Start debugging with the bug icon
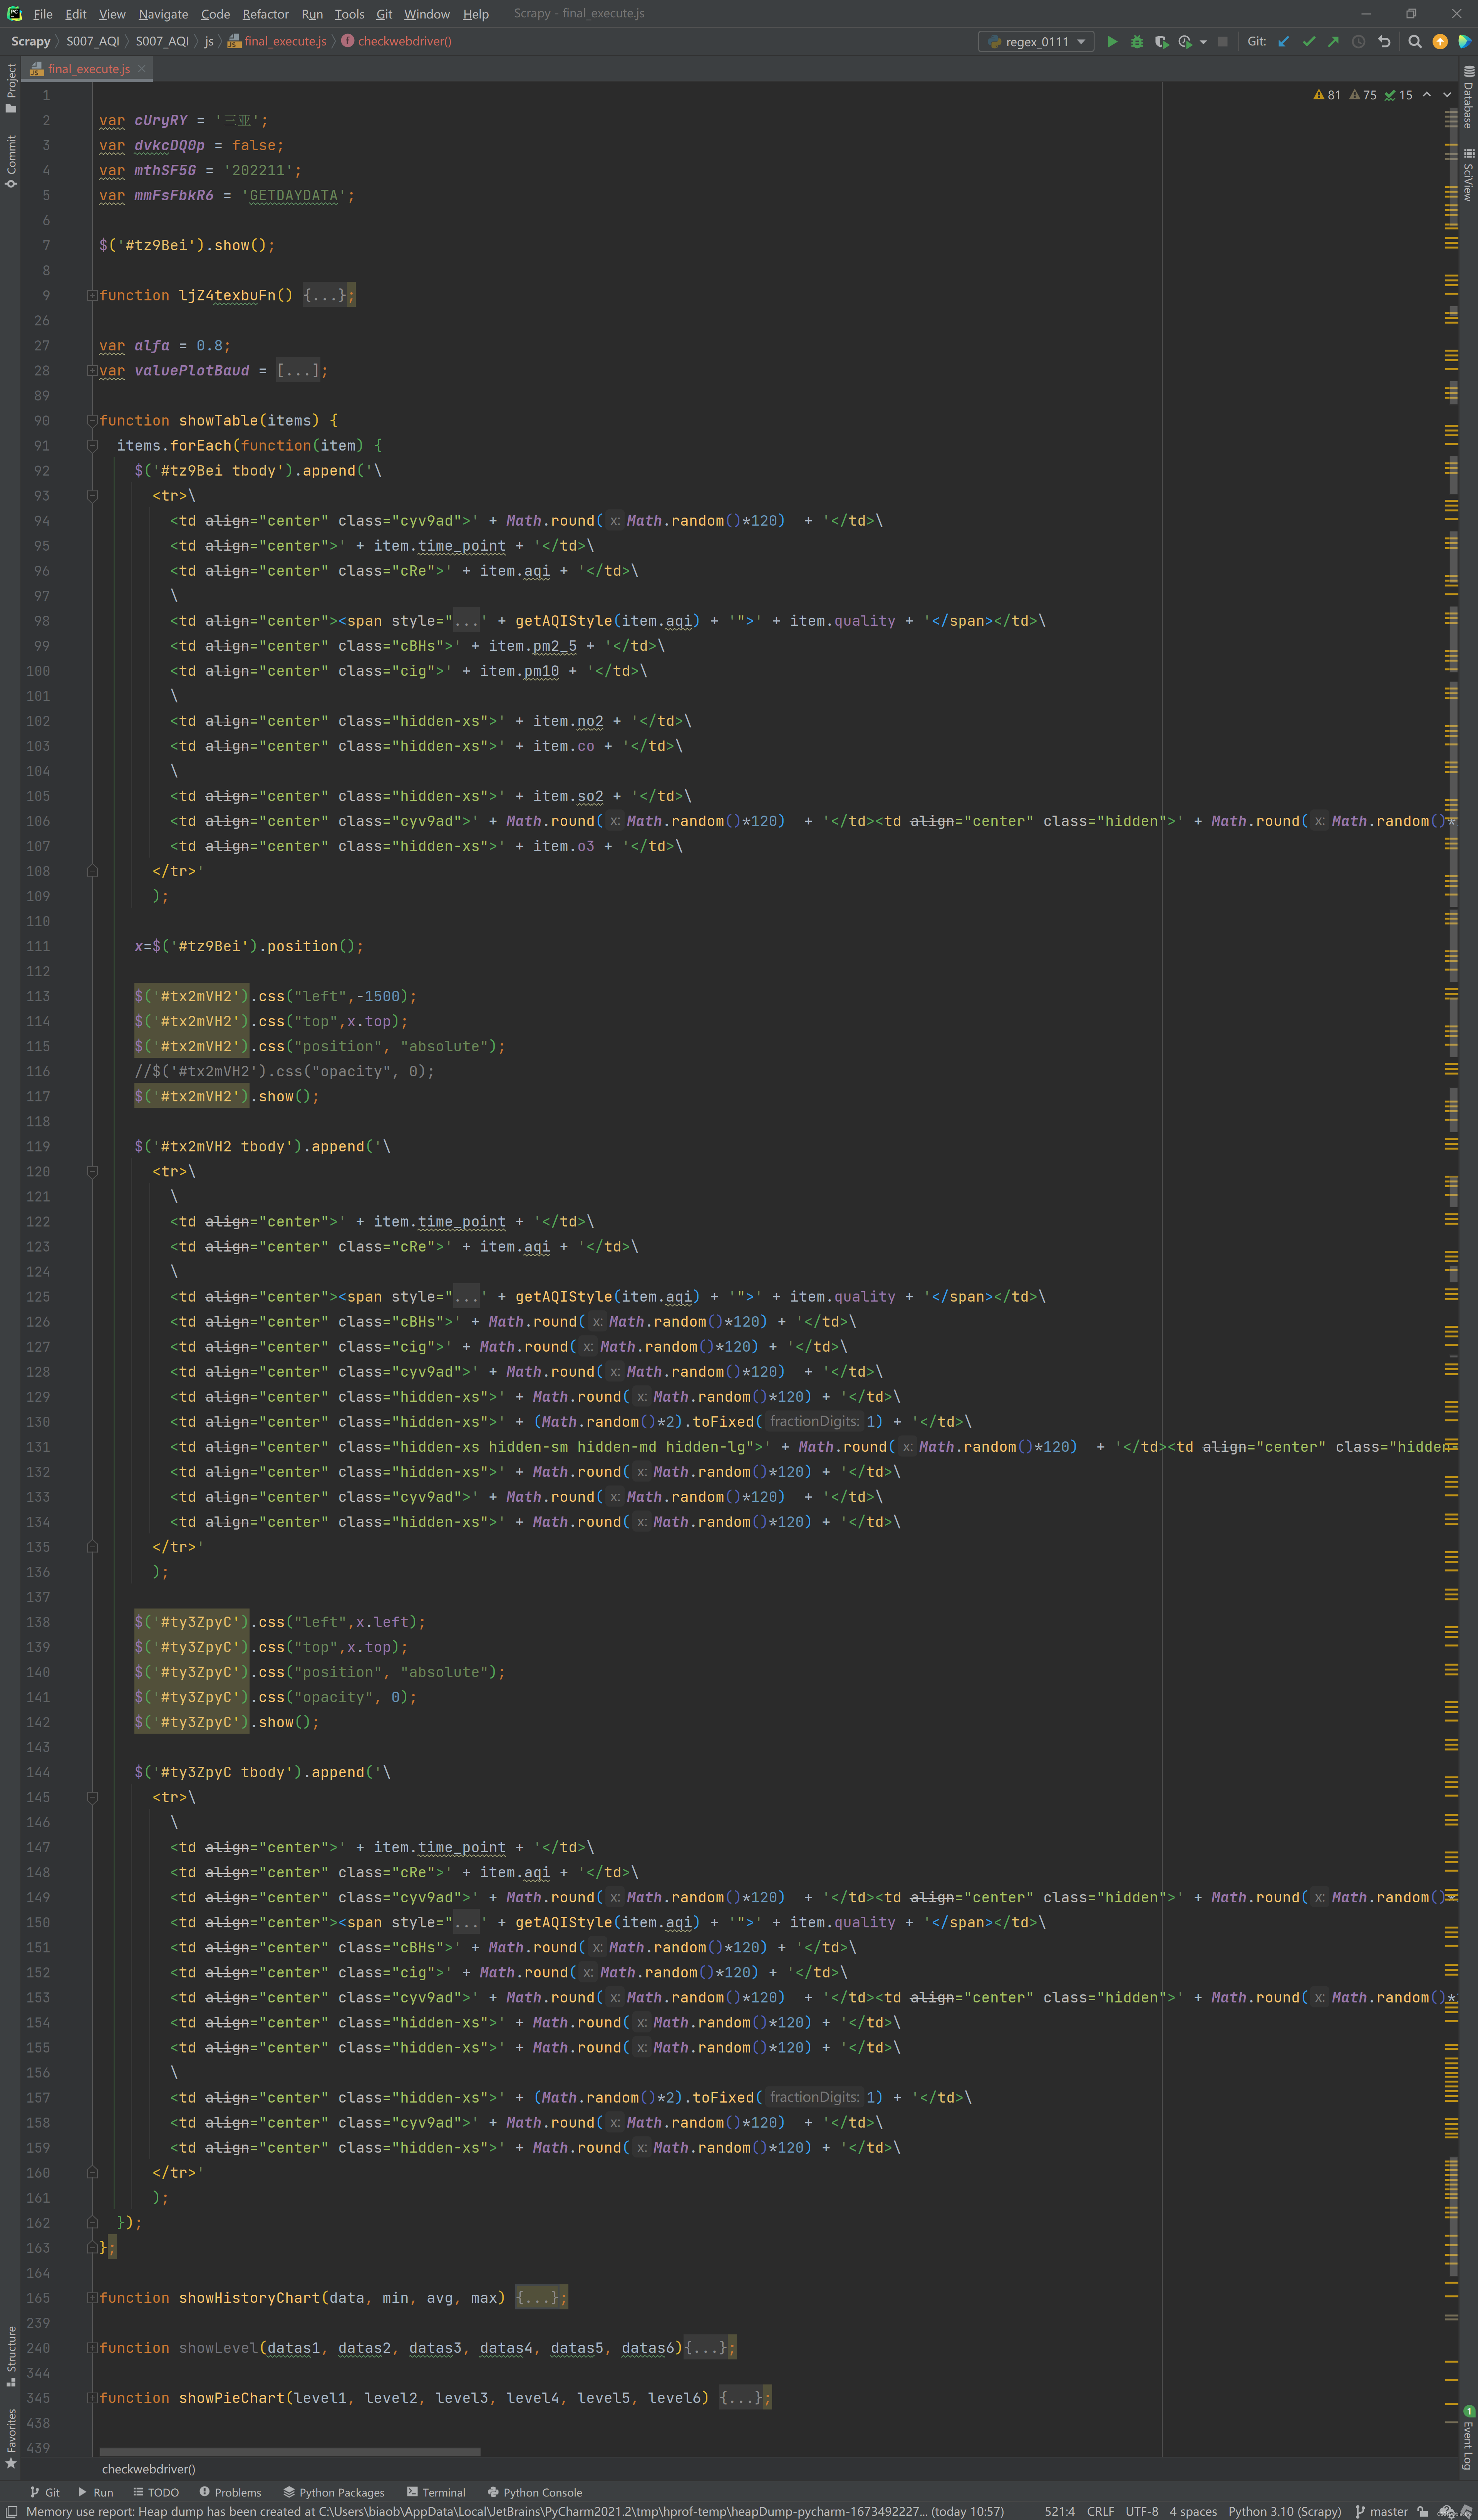 pos(1137,42)
